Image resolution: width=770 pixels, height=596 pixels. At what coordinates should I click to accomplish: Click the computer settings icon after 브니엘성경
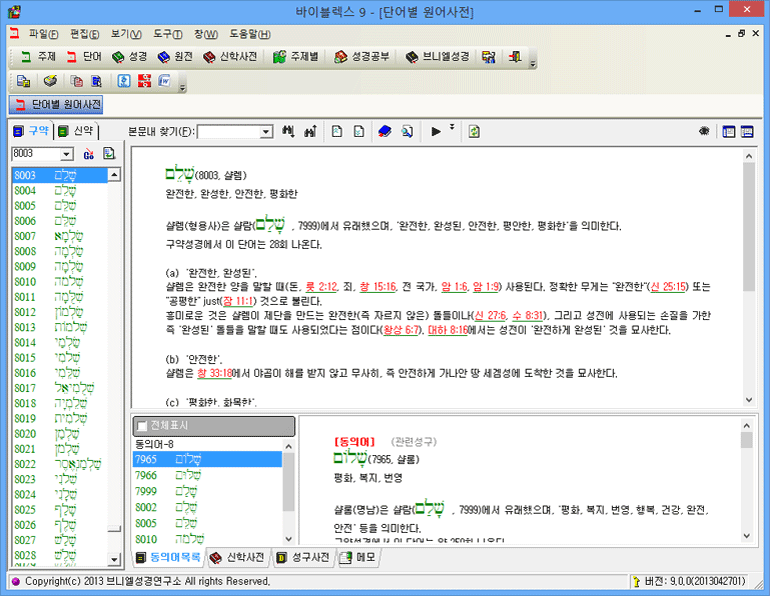[488, 57]
